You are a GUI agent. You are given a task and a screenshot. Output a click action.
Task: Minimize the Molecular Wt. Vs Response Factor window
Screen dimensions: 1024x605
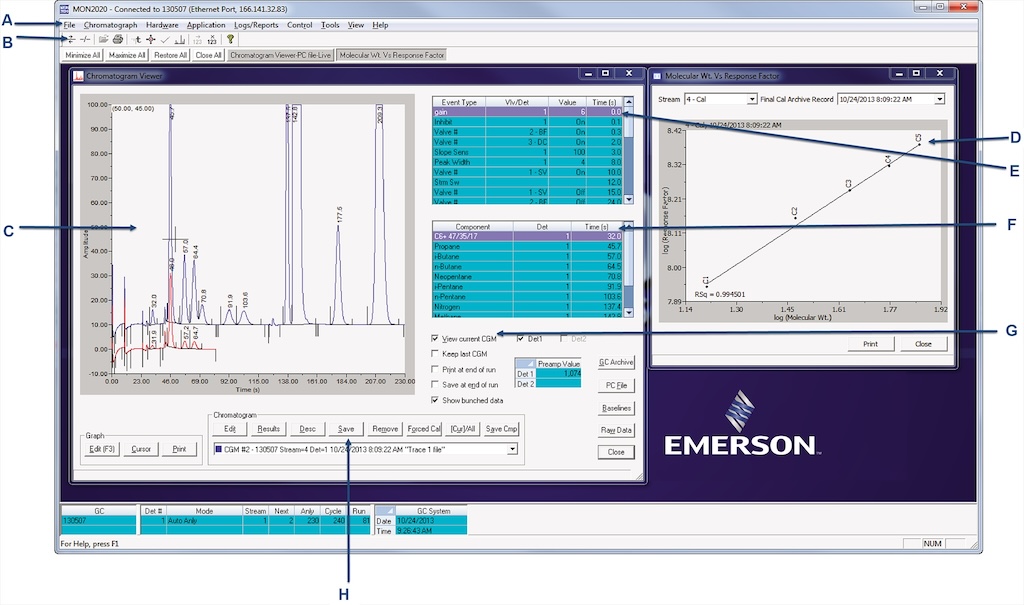click(x=899, y=73)
